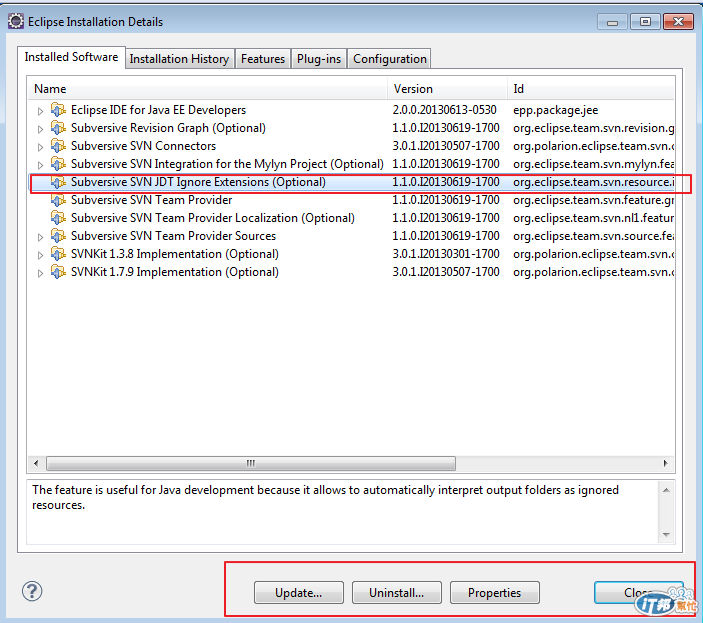Image resolution: width=703 pixels, height=623 pixels.
Task: Open the Features tab
Action: click(x=263, y=59)
